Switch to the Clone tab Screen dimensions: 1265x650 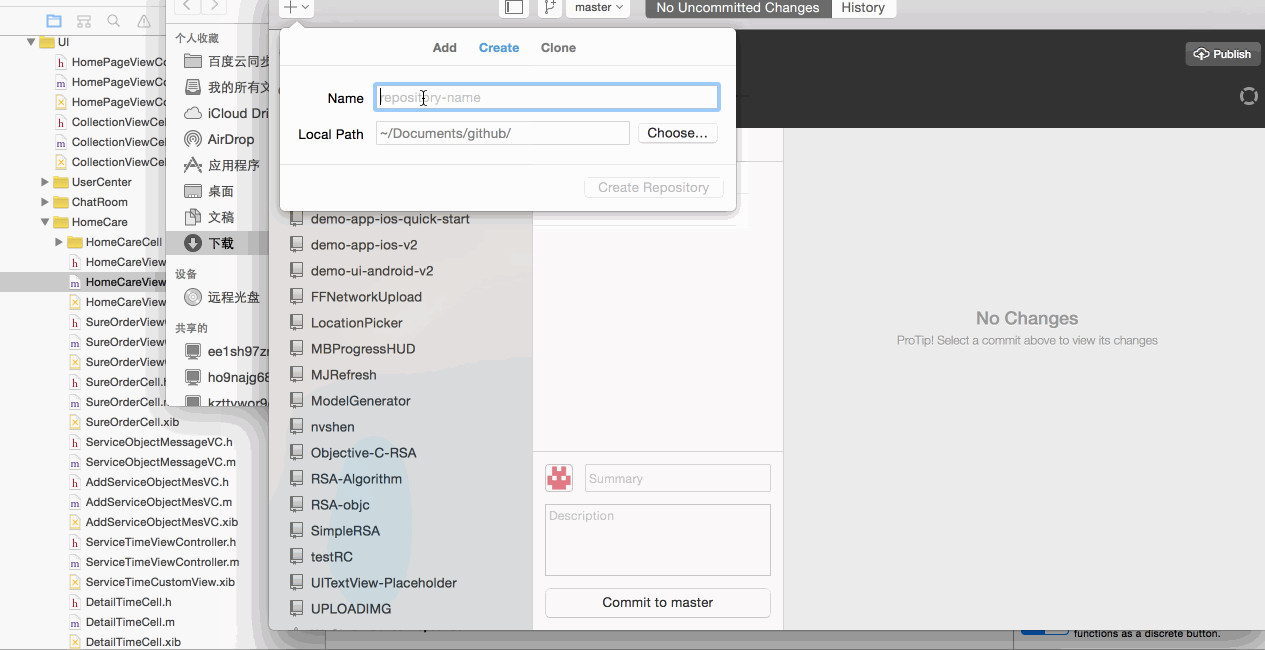pyautogui.click(x=558, y=48)
